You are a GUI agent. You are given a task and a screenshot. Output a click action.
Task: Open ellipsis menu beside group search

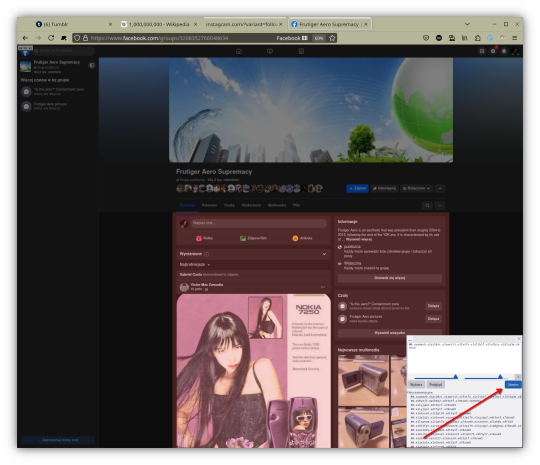click(x=440, y=206)
